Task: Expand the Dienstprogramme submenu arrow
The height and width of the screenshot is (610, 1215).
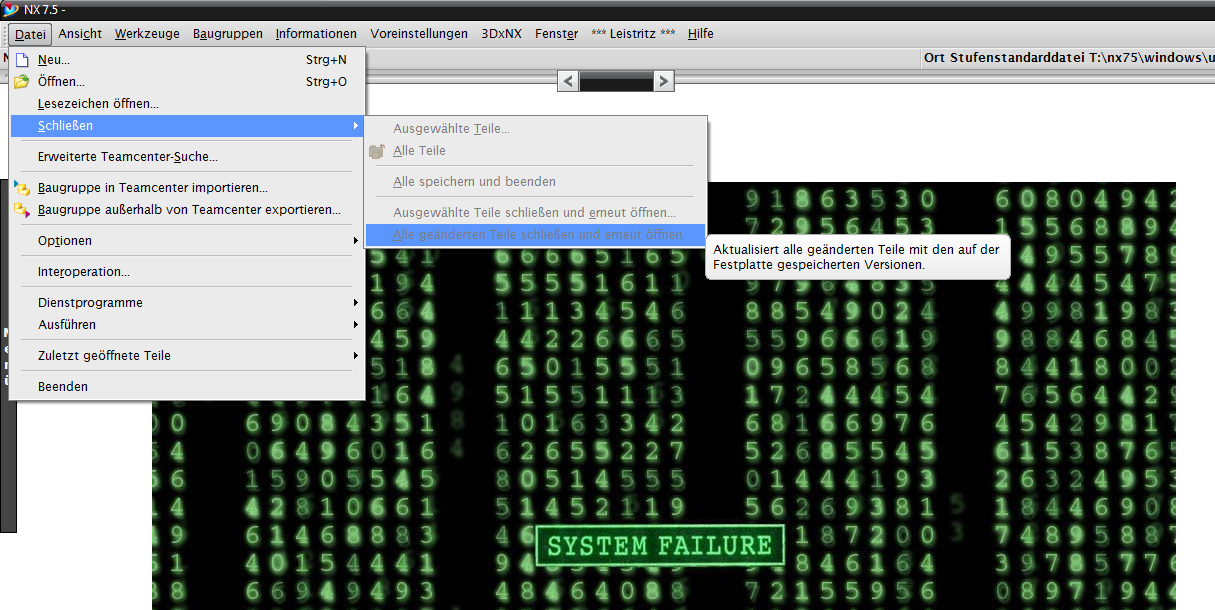Action: [355, 303]
